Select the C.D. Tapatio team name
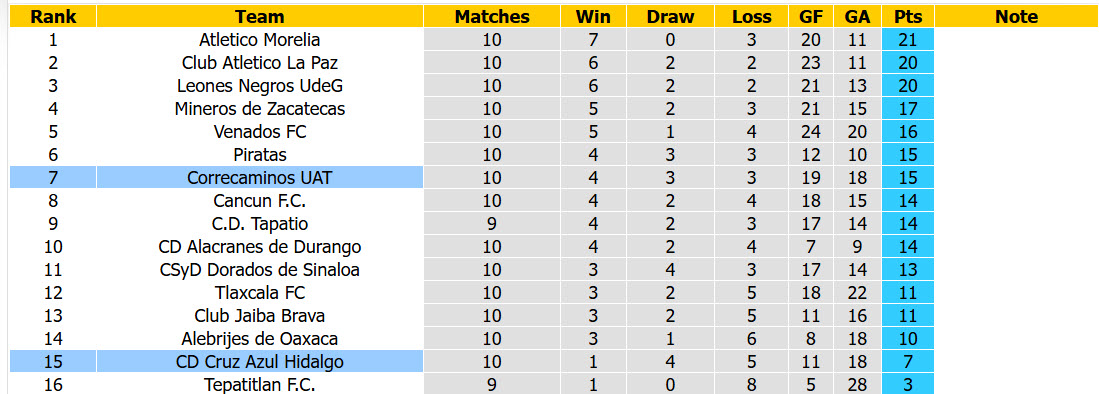Viewport: 1099px width, 394px height. point(260,224)
